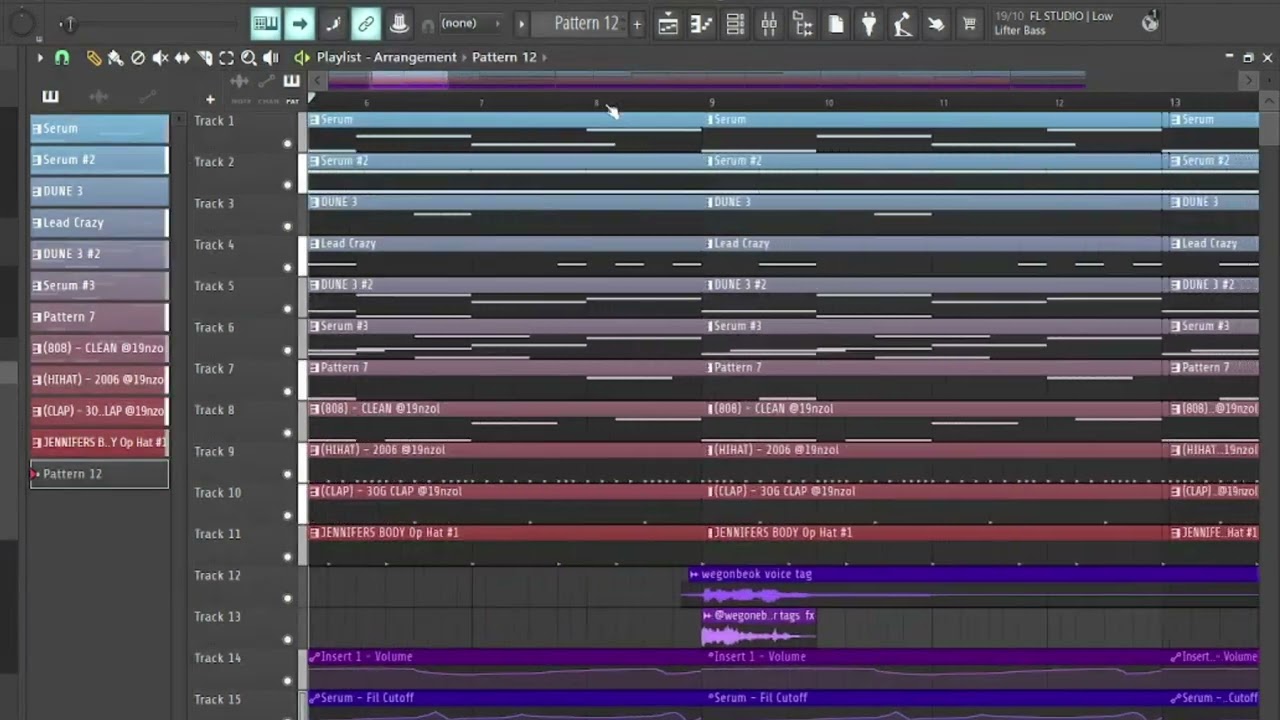Switch picker to the CHAN tab
Screen dimensions: 1280x720
(x=268, y=101)
